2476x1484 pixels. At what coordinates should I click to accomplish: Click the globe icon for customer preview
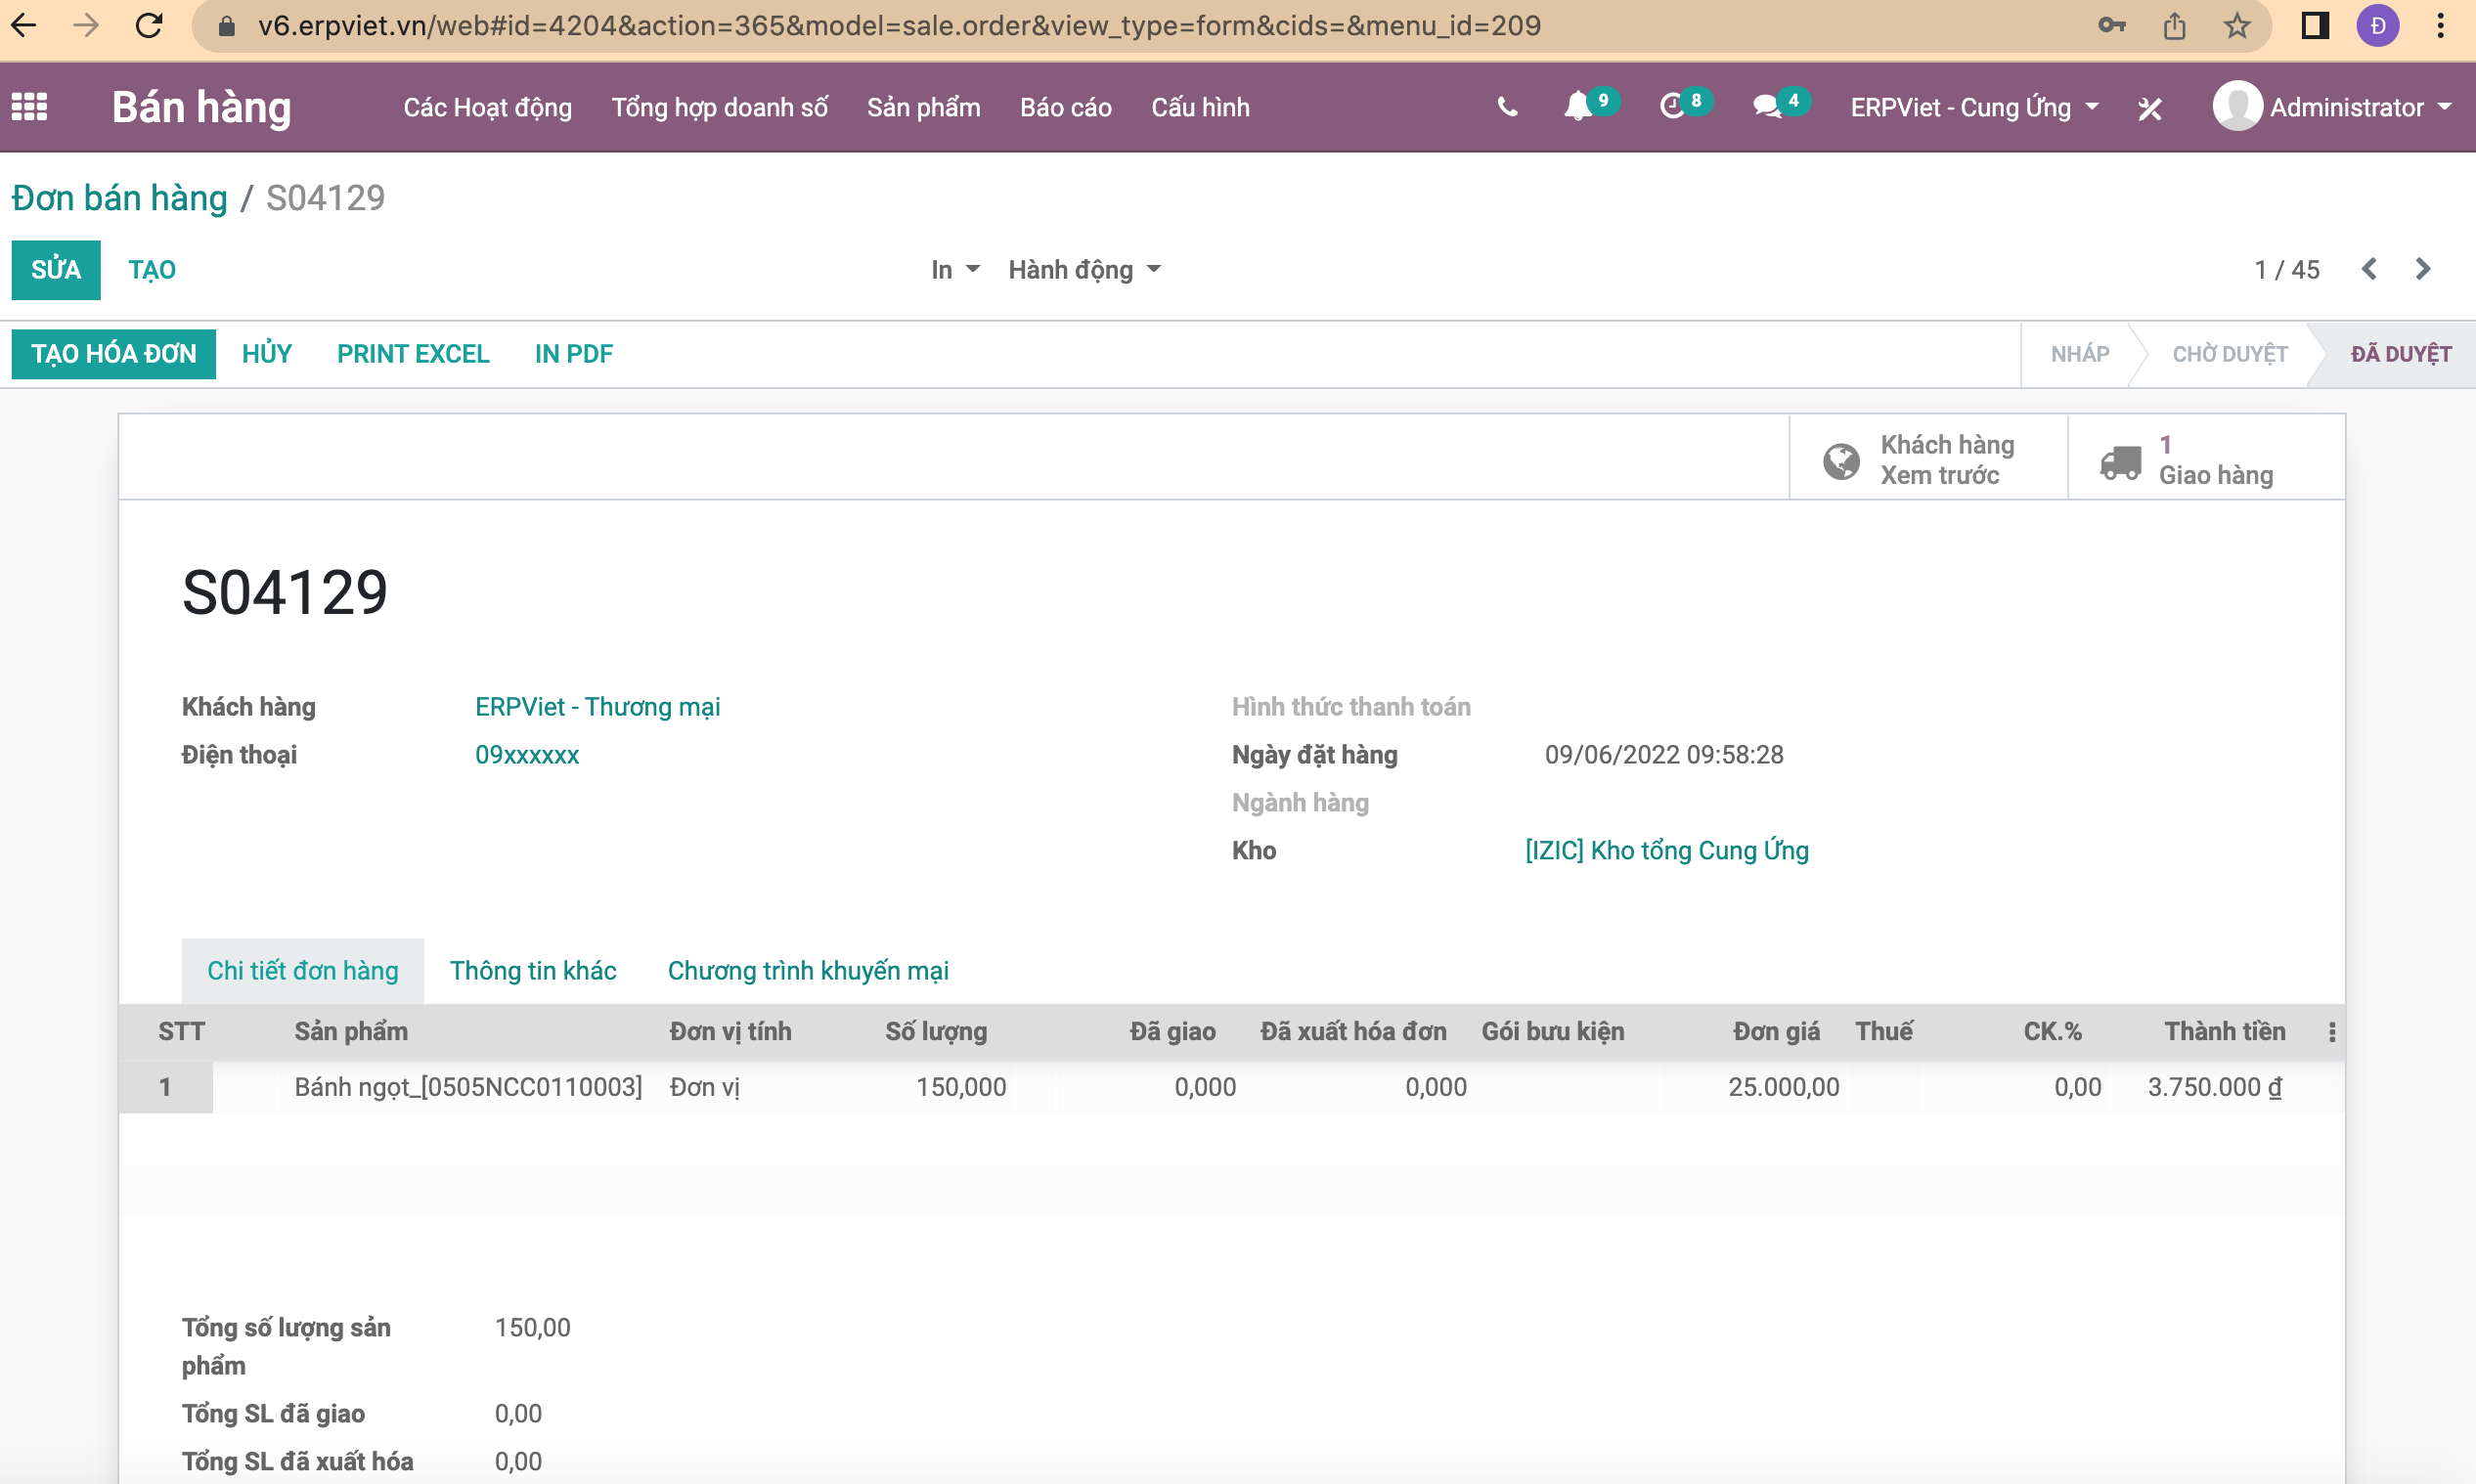(1841, 461)
